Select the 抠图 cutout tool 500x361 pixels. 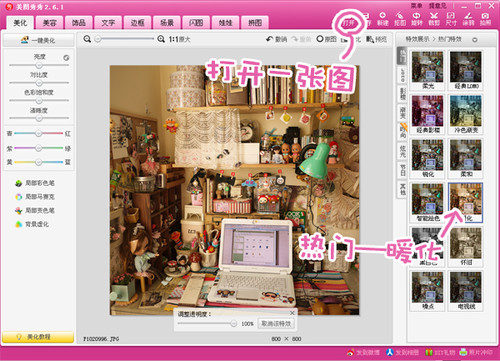(400, 19)
